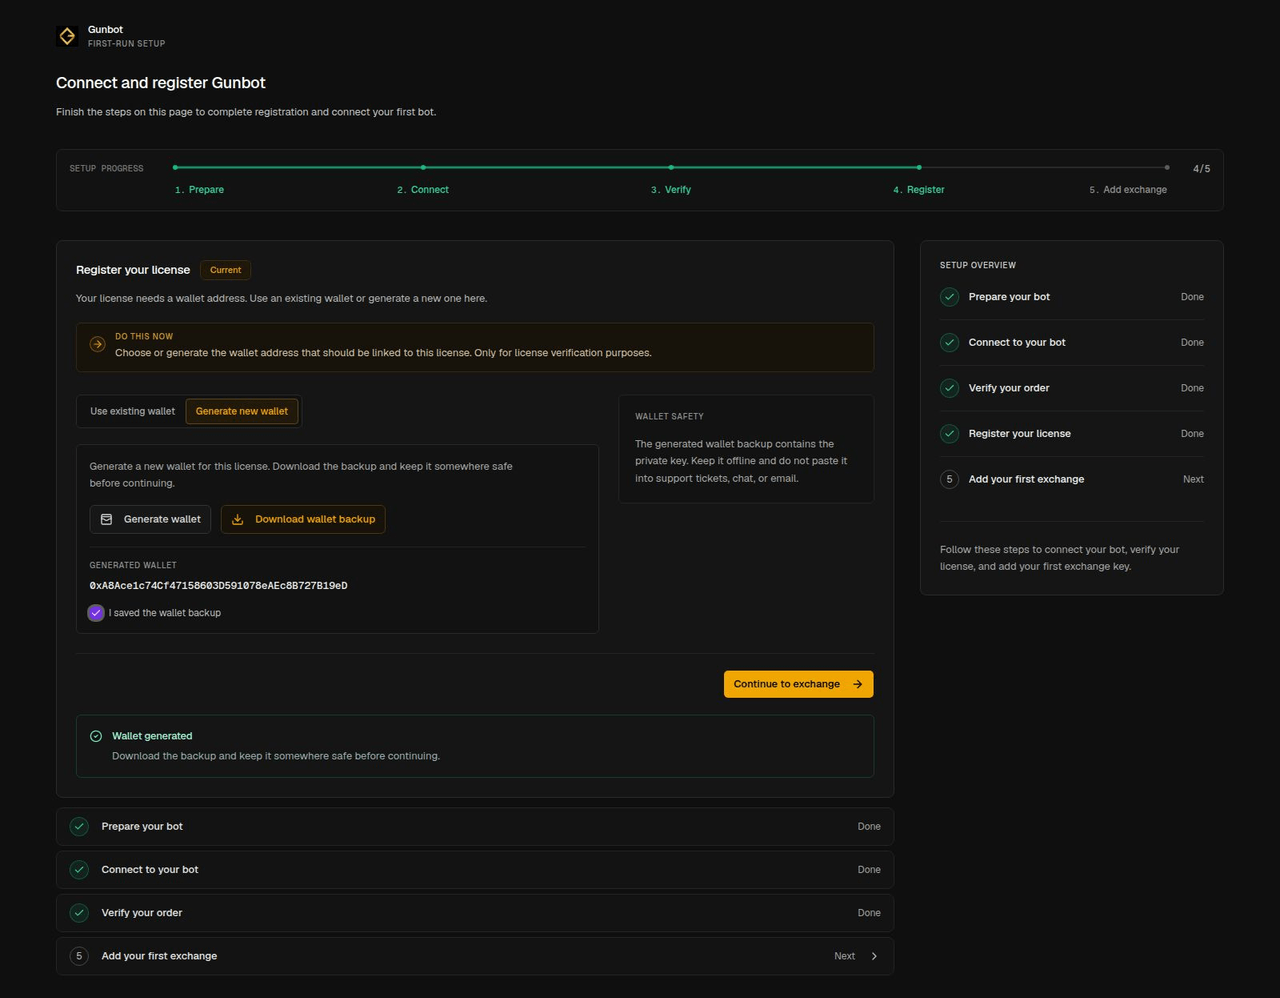Open Verify your order in Setup Overview
Viewport: 1280px width, 998px height.
pyautogui.click(x=1072, y=388)
